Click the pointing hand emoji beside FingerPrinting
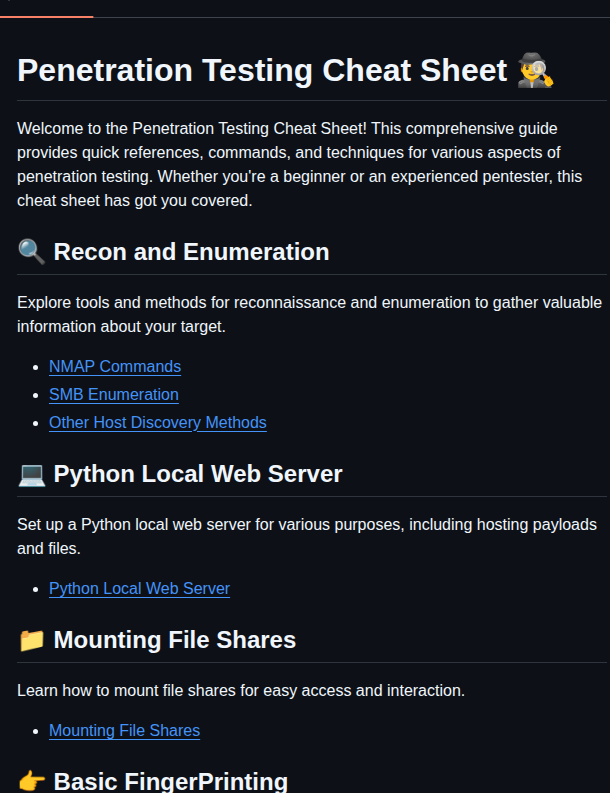The width and height of the screenshot is (610, 793). 31,781
